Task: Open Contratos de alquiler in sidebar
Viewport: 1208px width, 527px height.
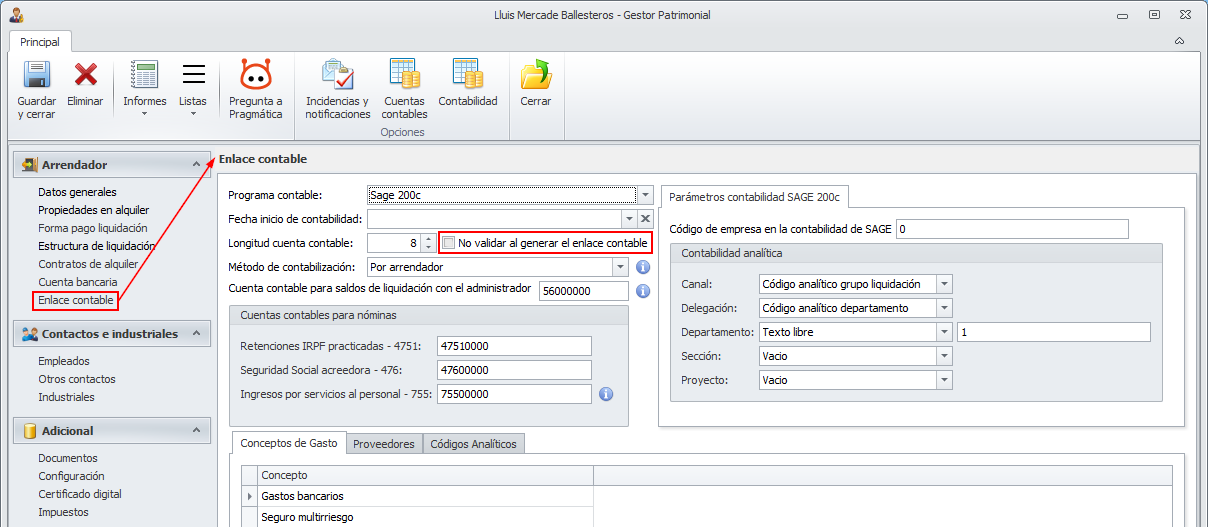Action: (88, 264)
